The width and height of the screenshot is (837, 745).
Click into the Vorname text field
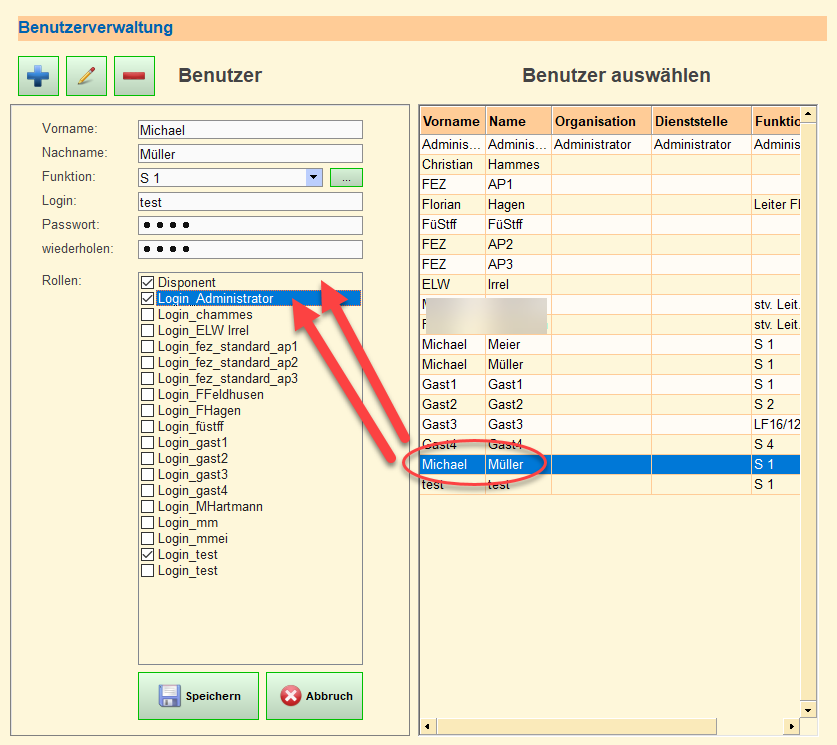(250, 130)
